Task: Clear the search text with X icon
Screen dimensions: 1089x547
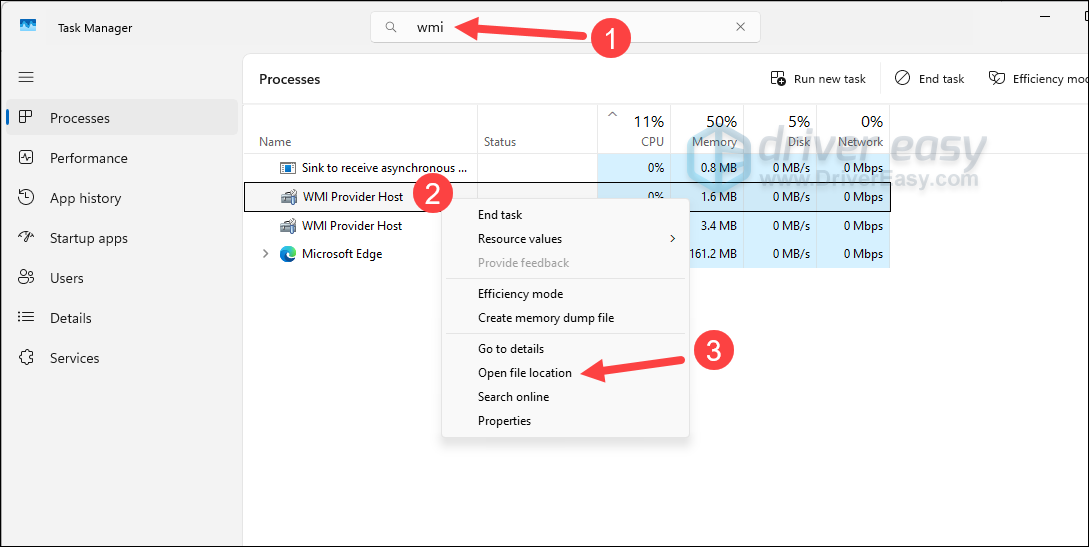Action: (x=740, y=27)
